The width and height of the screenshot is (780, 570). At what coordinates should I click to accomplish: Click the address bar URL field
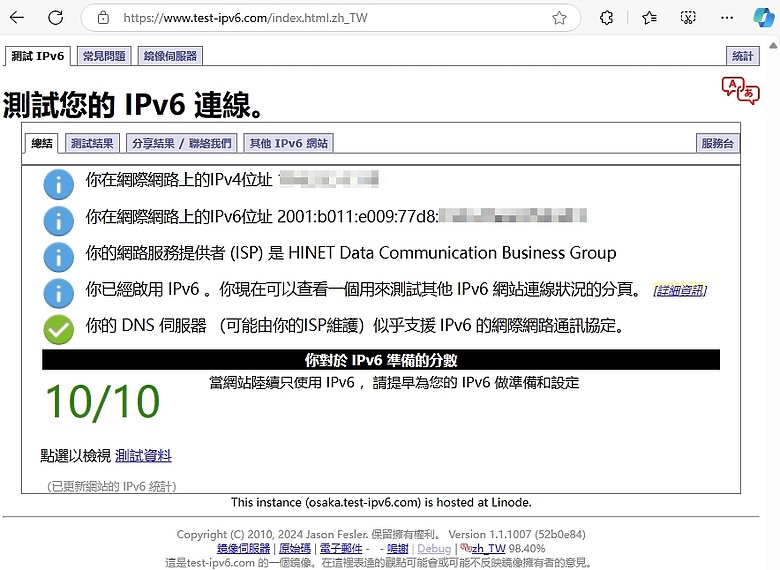[x=331, y=18]
